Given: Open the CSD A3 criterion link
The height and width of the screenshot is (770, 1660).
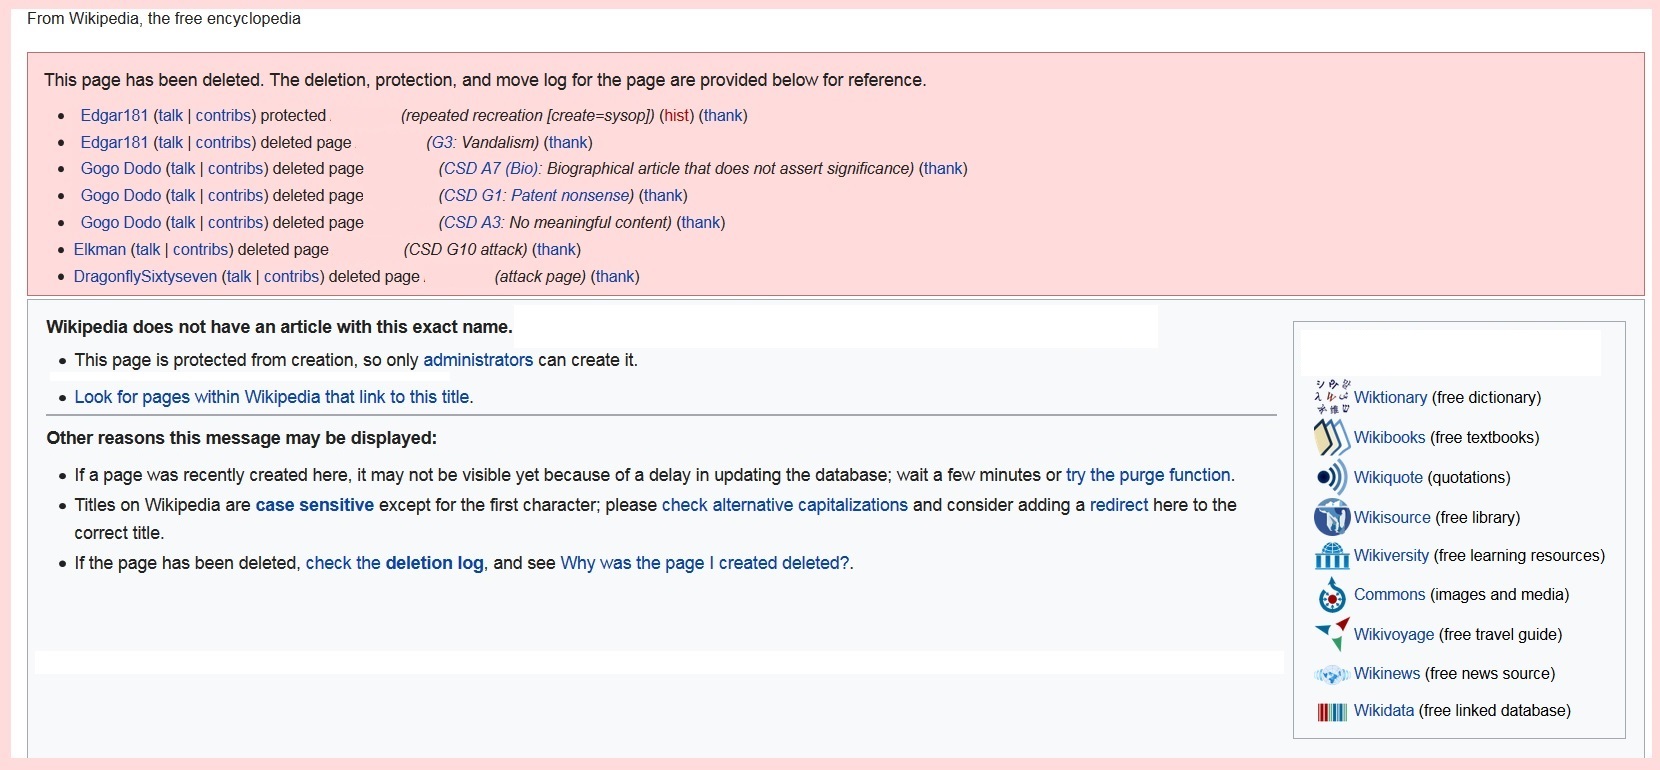Looking at the screenshot, I should coord(474,222).
